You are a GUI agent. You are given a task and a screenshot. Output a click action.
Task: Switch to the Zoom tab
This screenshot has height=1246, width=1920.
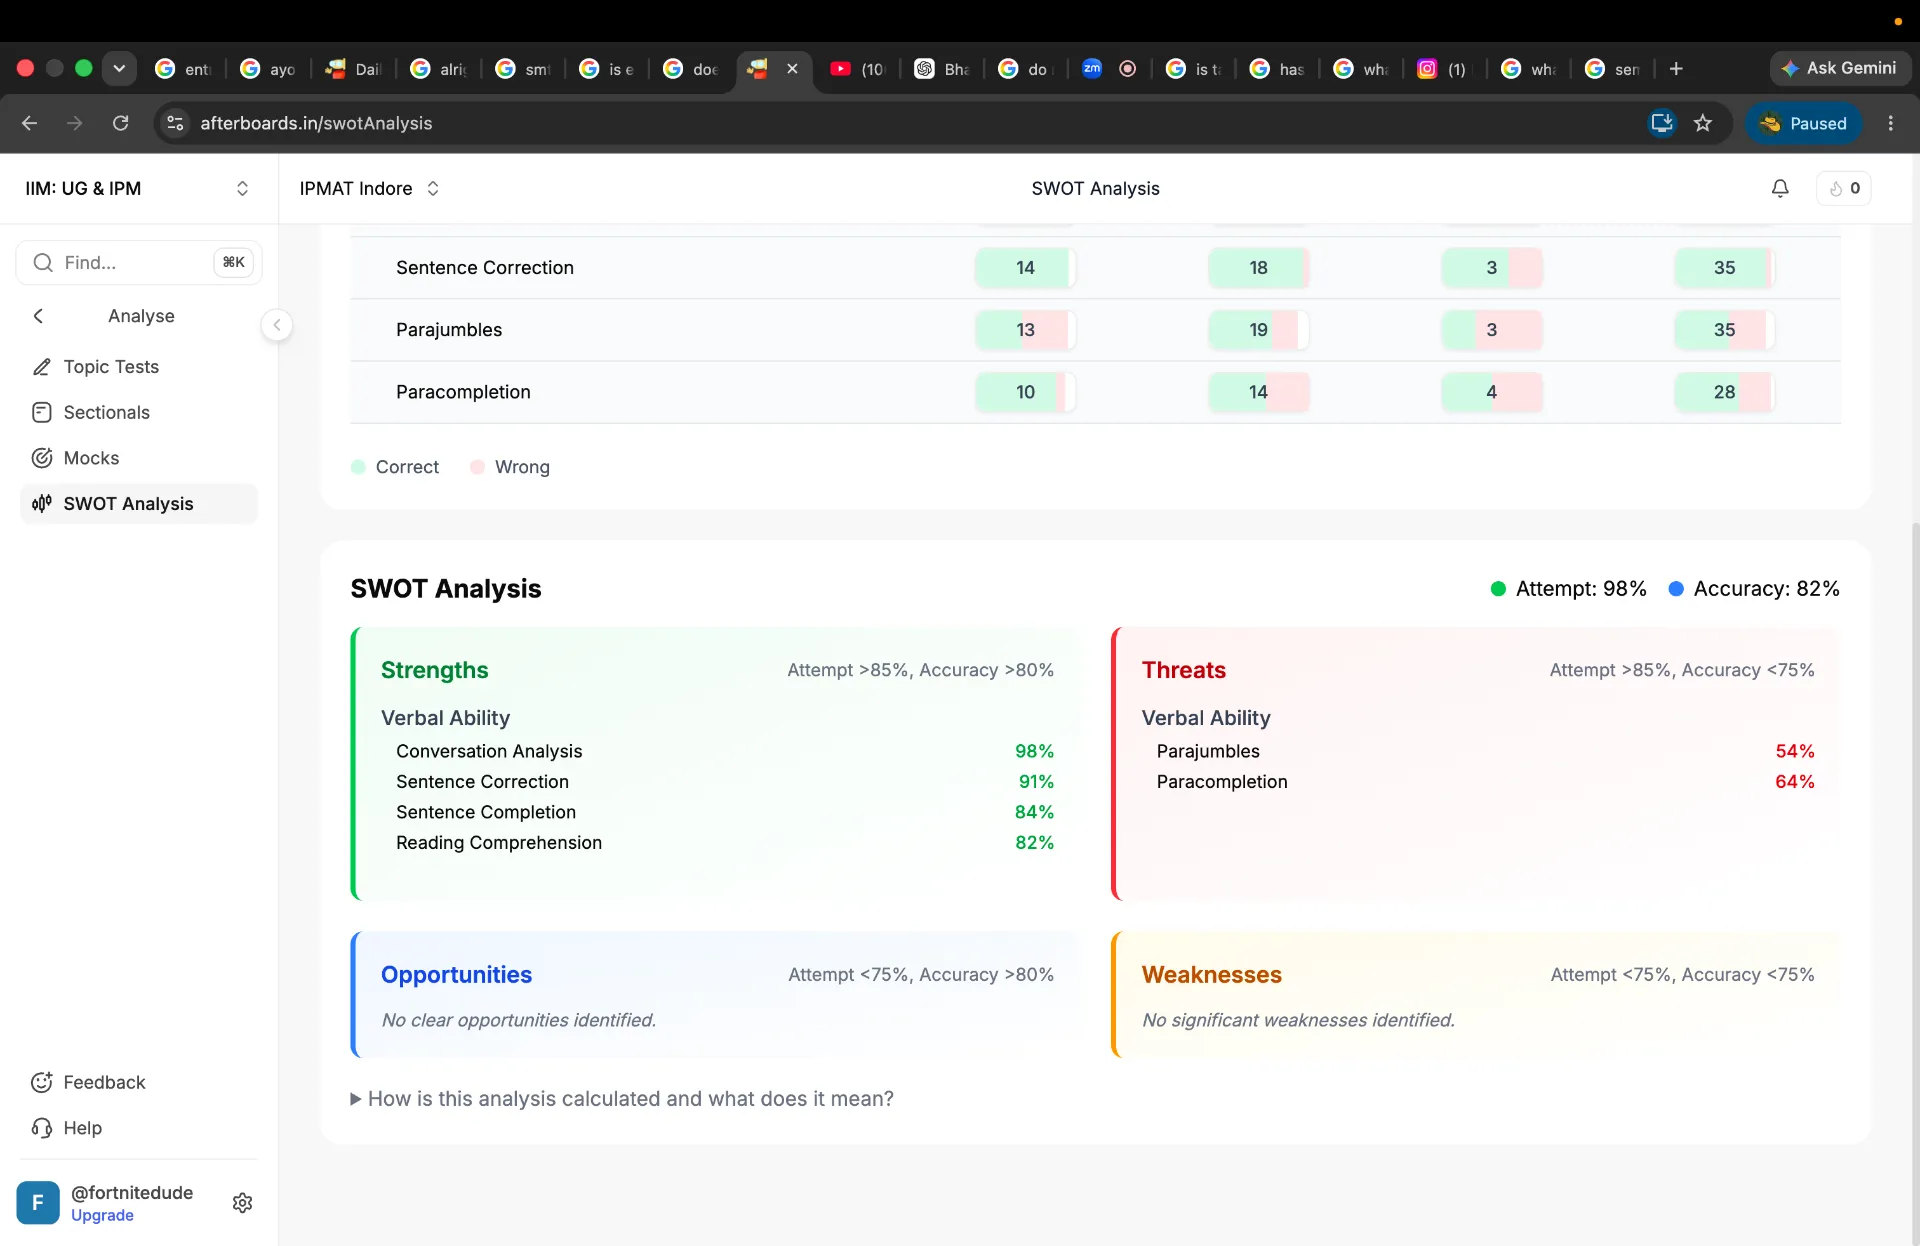point(1092,69)
